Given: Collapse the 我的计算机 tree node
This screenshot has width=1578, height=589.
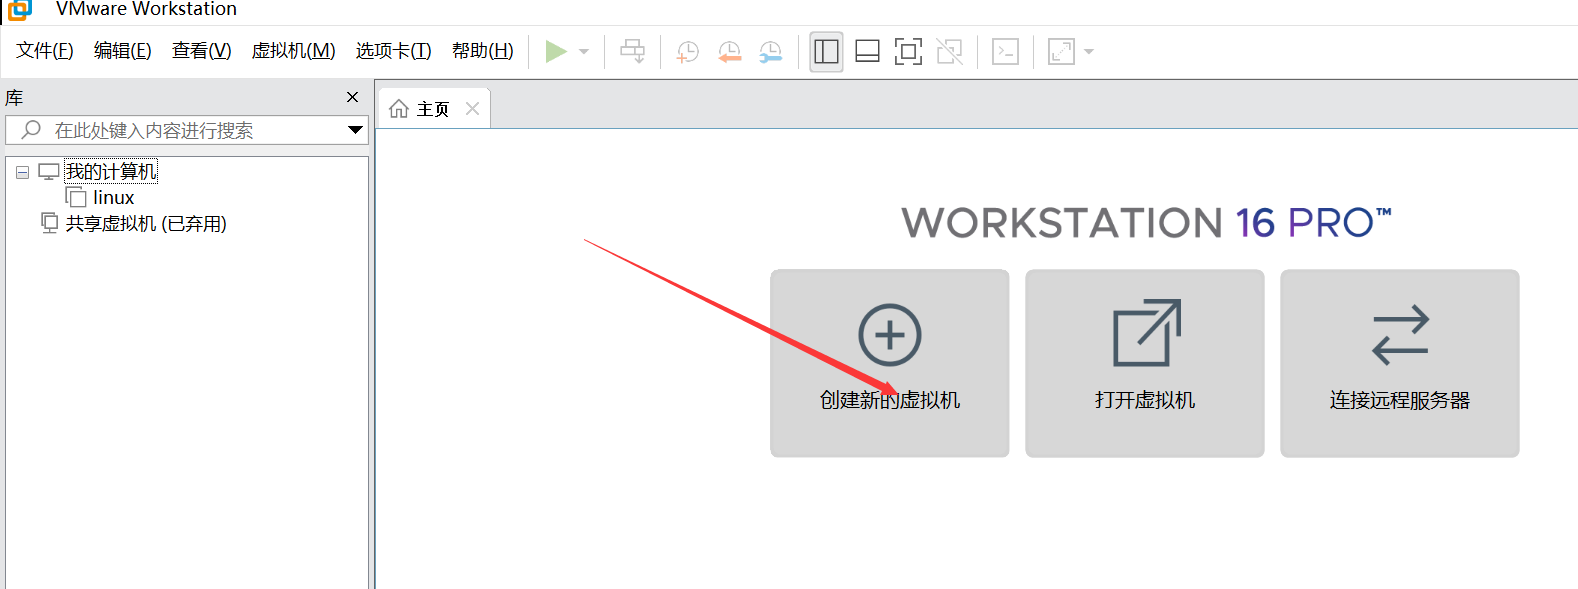Looking at the screenshot, I should point(22,172).
